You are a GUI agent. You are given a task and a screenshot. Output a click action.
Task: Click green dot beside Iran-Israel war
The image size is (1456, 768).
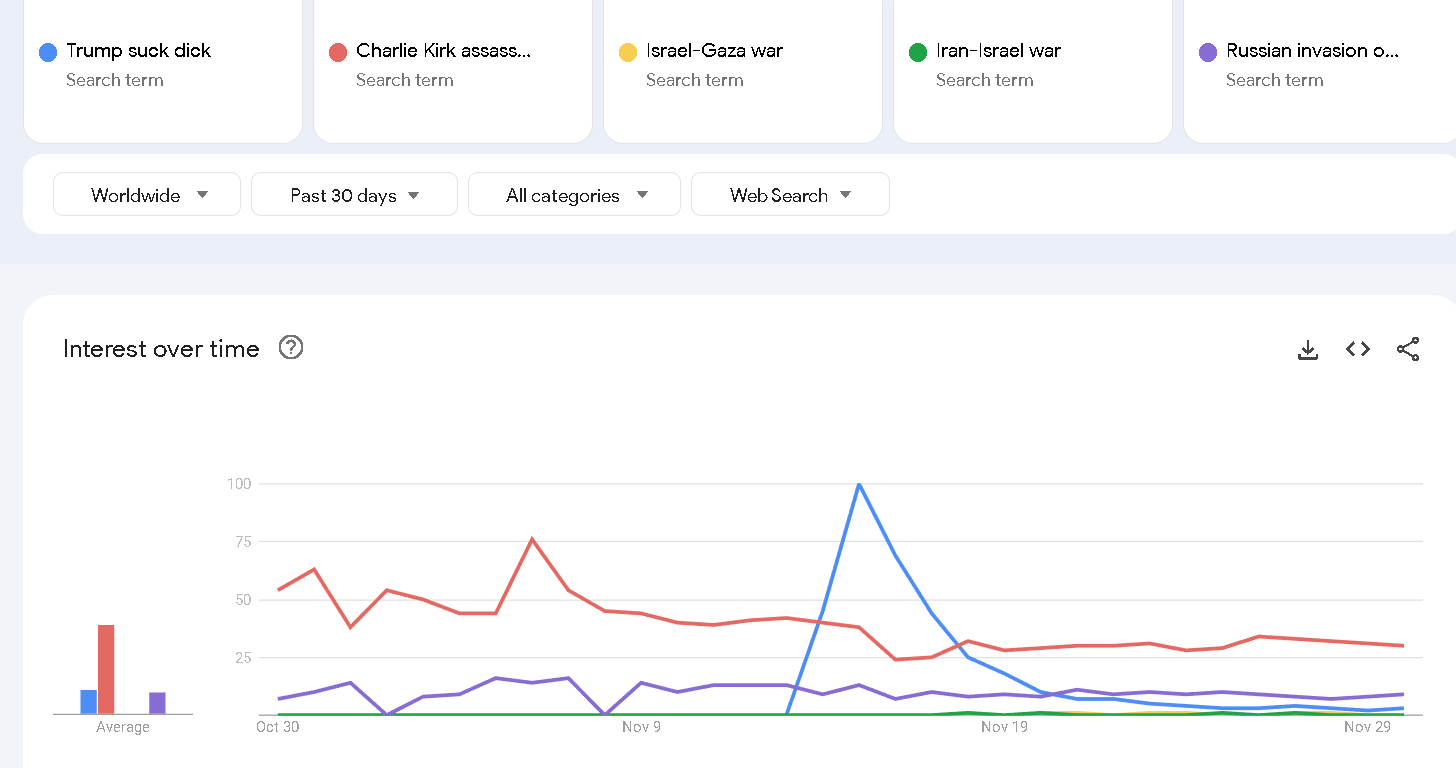(918, 52)
